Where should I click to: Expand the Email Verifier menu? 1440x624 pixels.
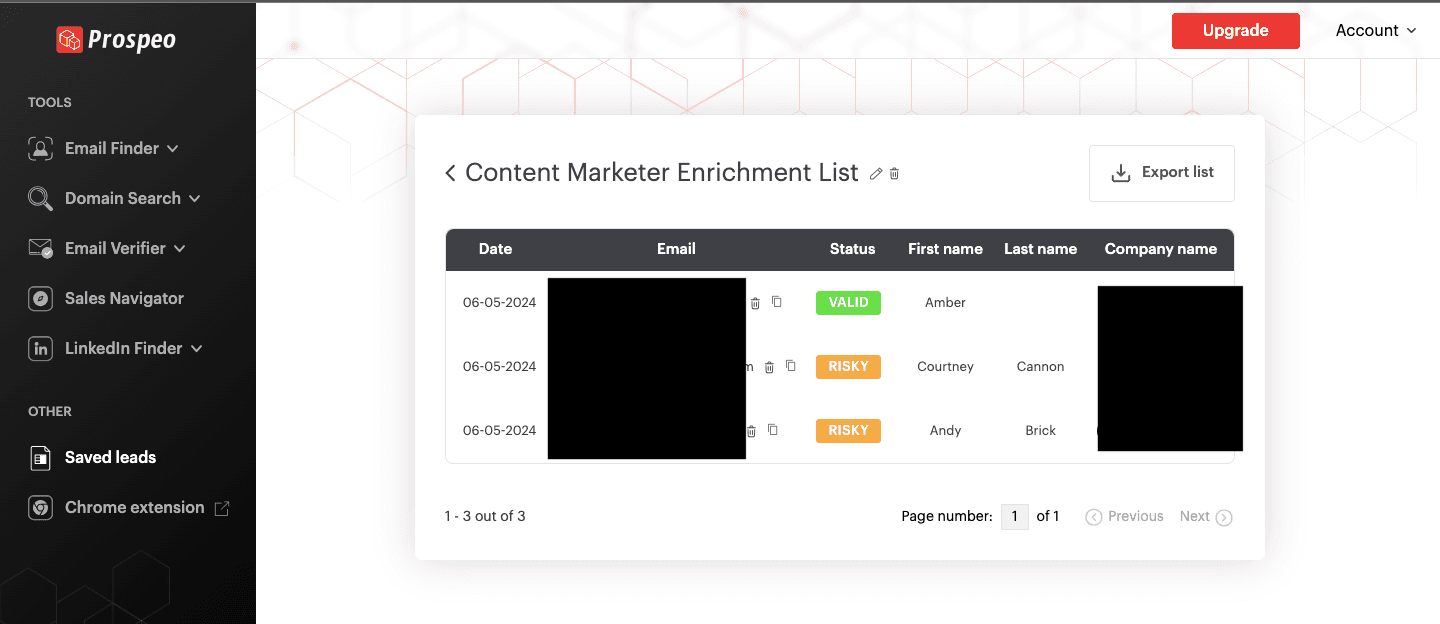(180, 248)
